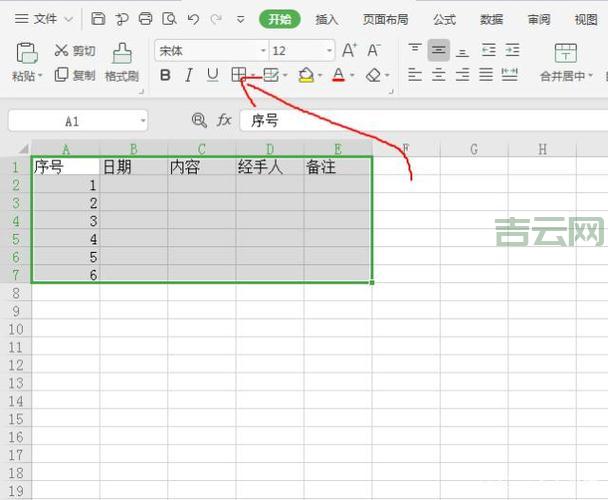Align text to top
Screen dimensions: 608x500
click(x=415, y=50)
